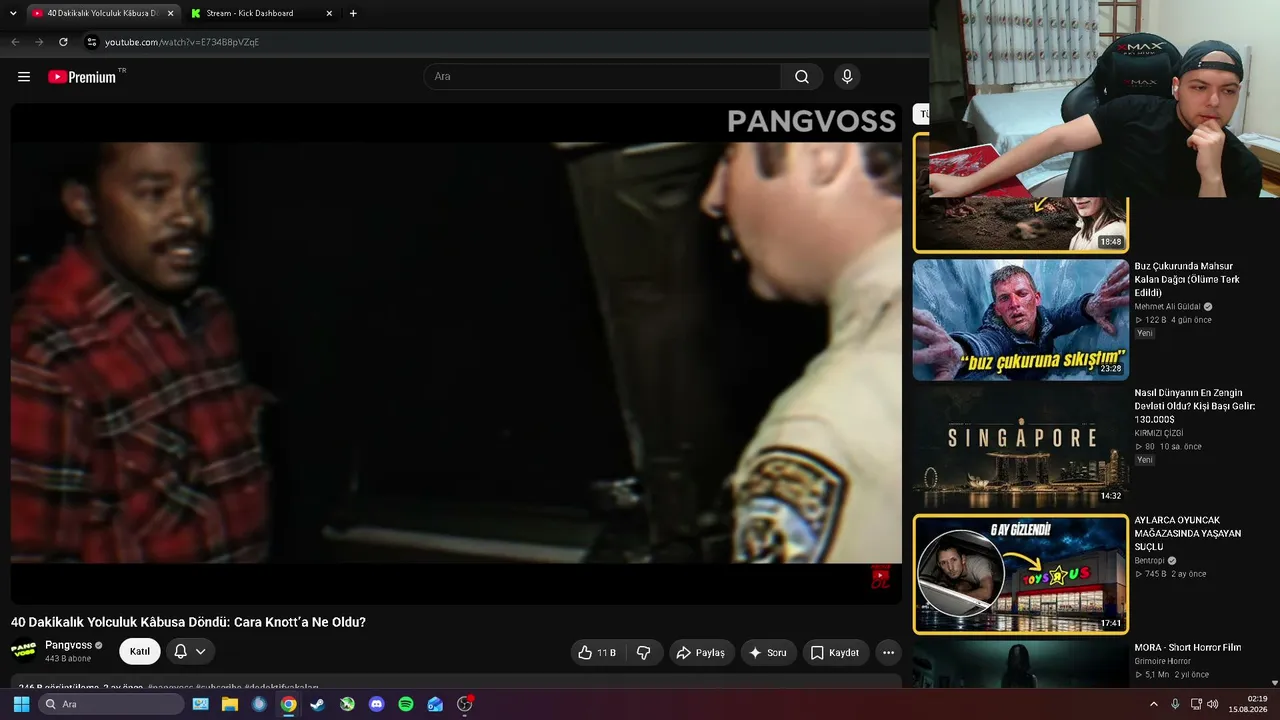Open Steam from the taskbar
This screenshot has height=720, width=1280.
click(x=317, y=704)
